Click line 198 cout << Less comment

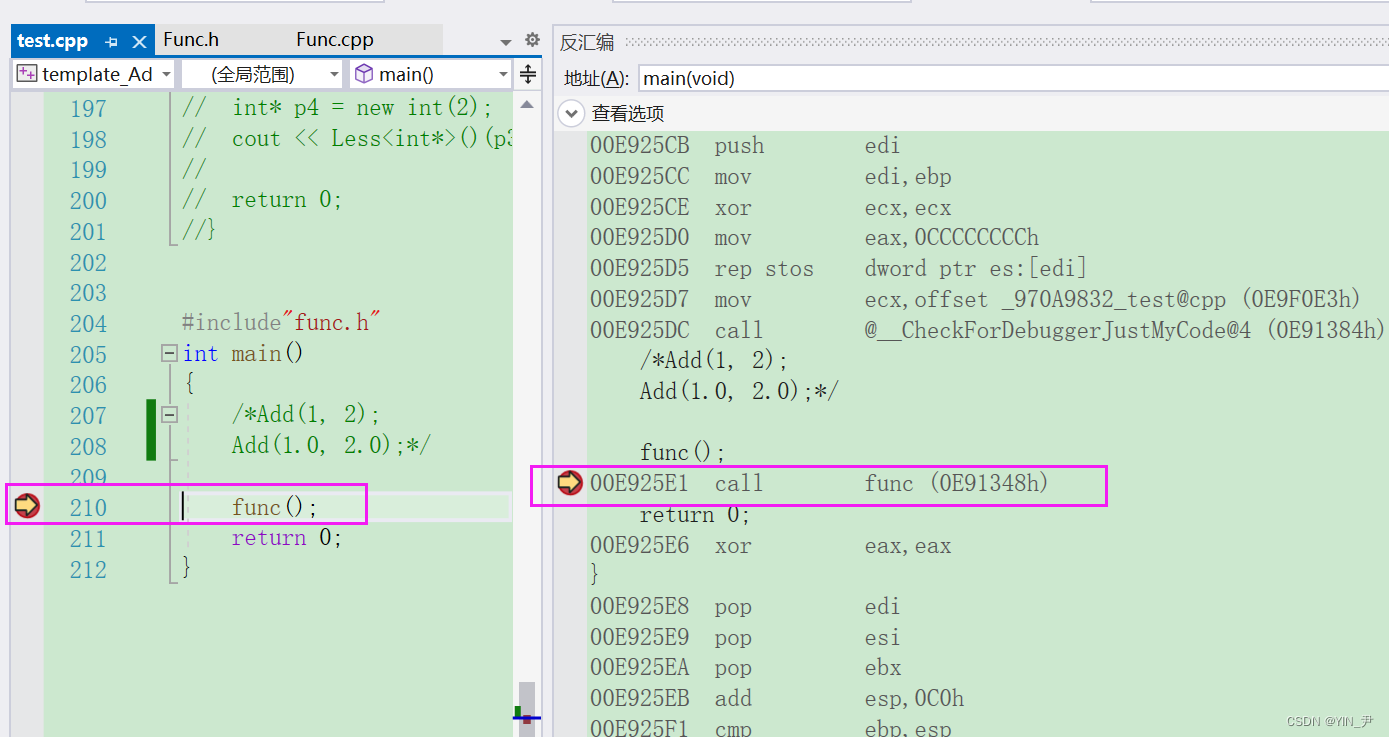[347, 139]
